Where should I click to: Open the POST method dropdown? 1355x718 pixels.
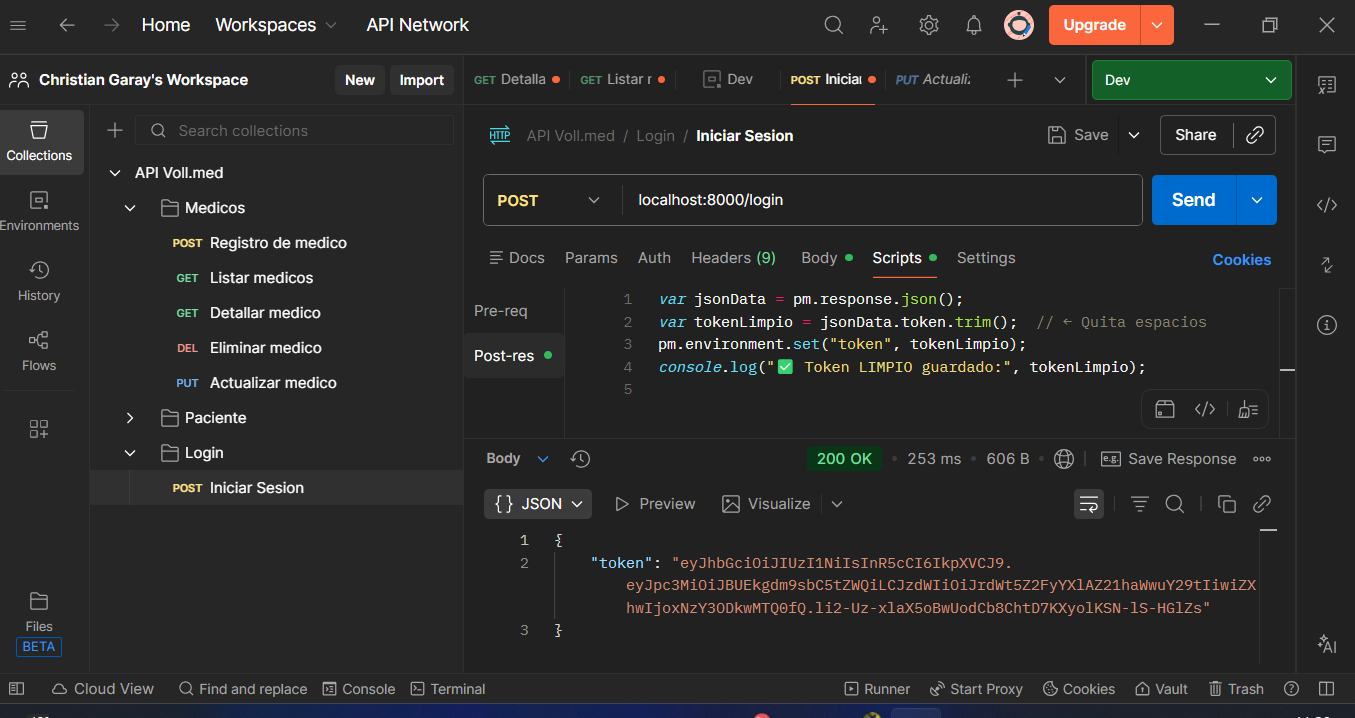[x=548, y=200]
